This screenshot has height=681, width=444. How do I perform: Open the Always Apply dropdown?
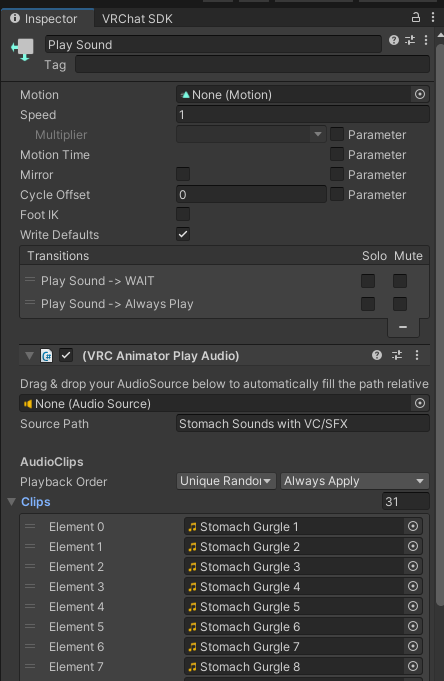(355, 481)
